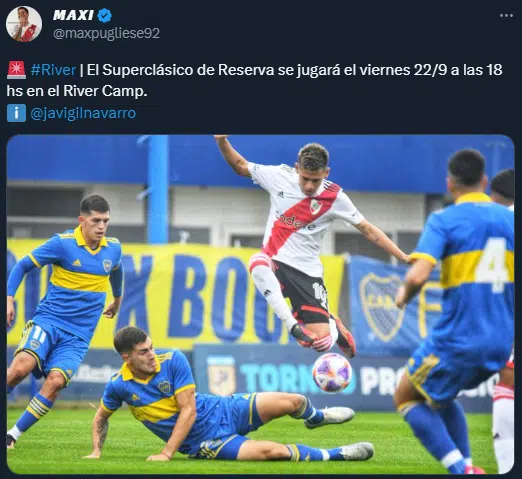Open the three-dot more options menu

[506, 15]
